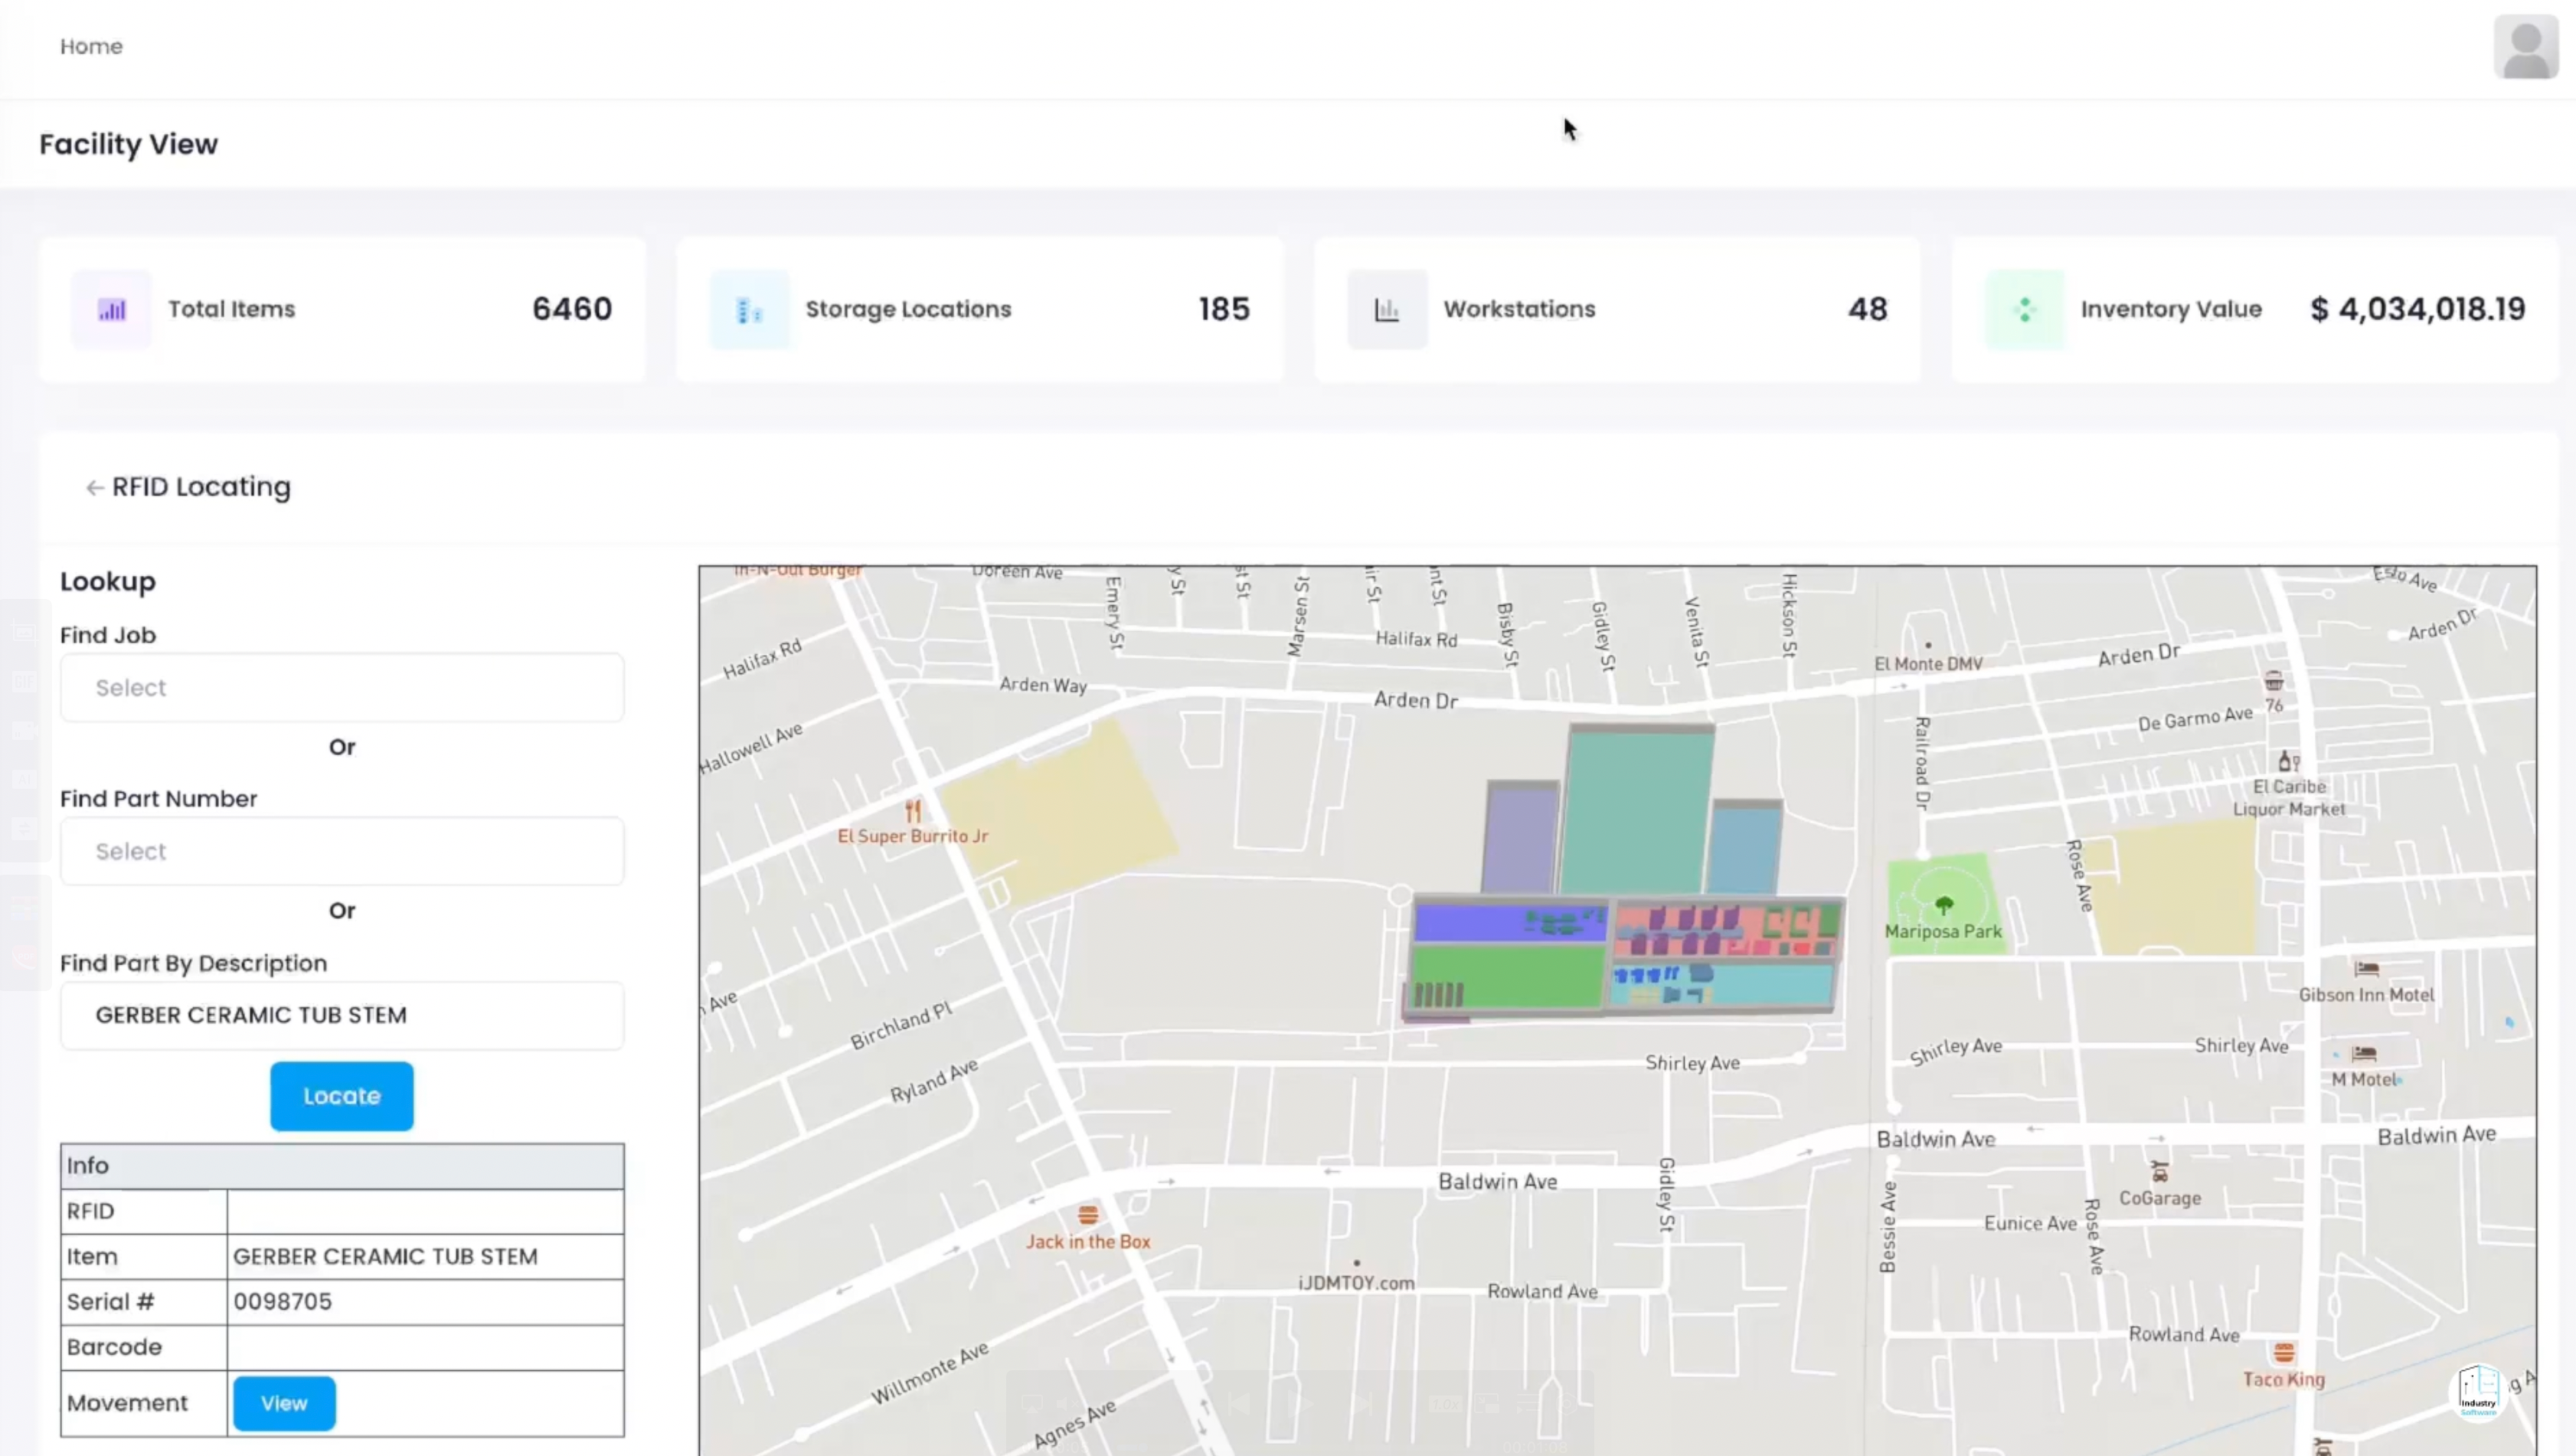Screen dimensions: 2576x1456
Task: Select the tall teal building on map
Action: (1636, 810)
